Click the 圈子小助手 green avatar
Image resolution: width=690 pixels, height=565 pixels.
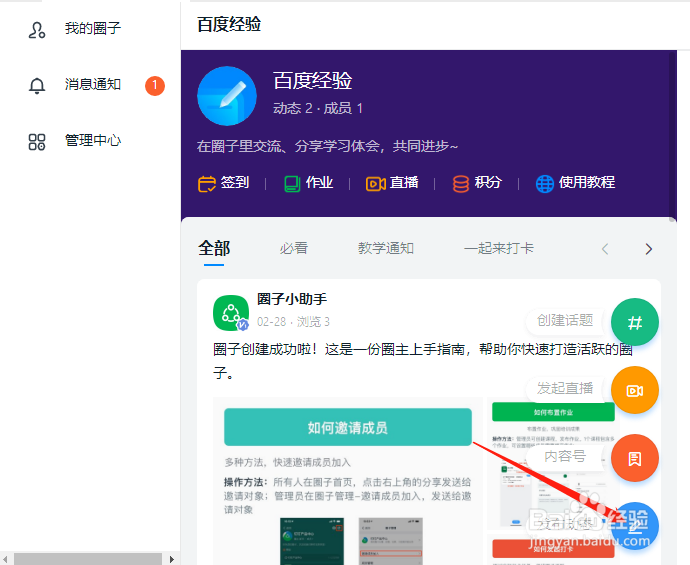point(231,313)
